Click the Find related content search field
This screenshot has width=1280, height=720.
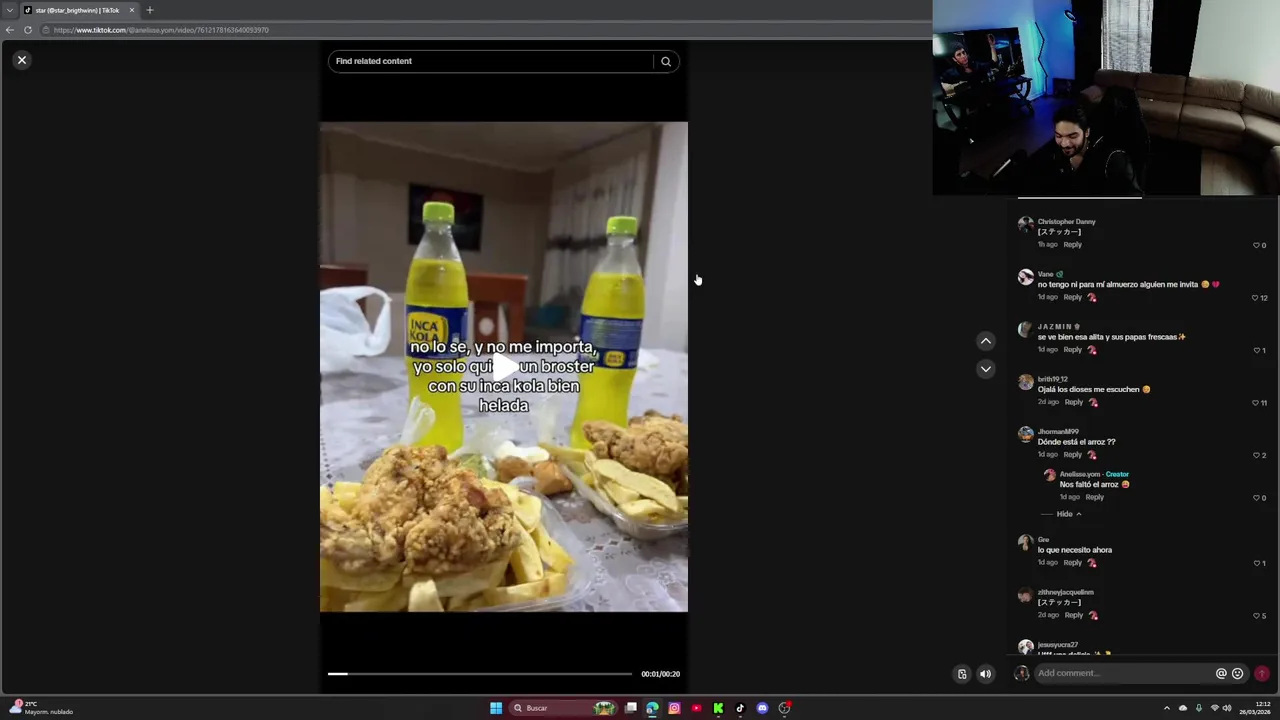pyautogui.click(x=490, y=61)
